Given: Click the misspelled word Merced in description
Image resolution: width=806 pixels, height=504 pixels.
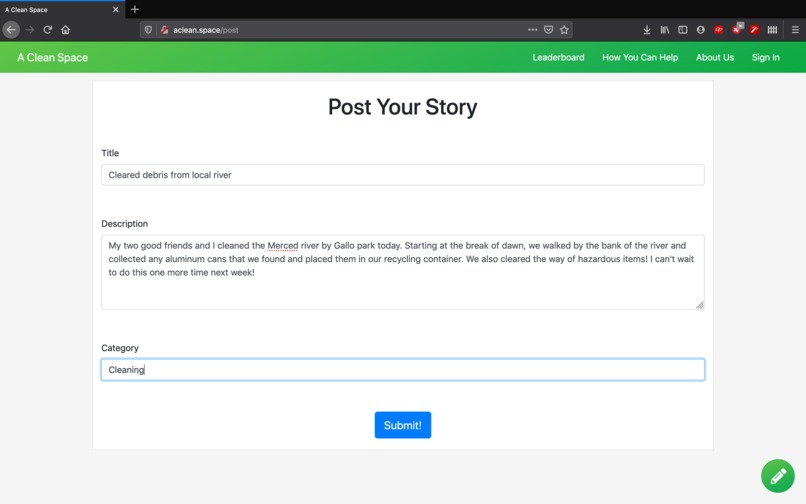Looking at the screenshot, I should pos(283,246).
